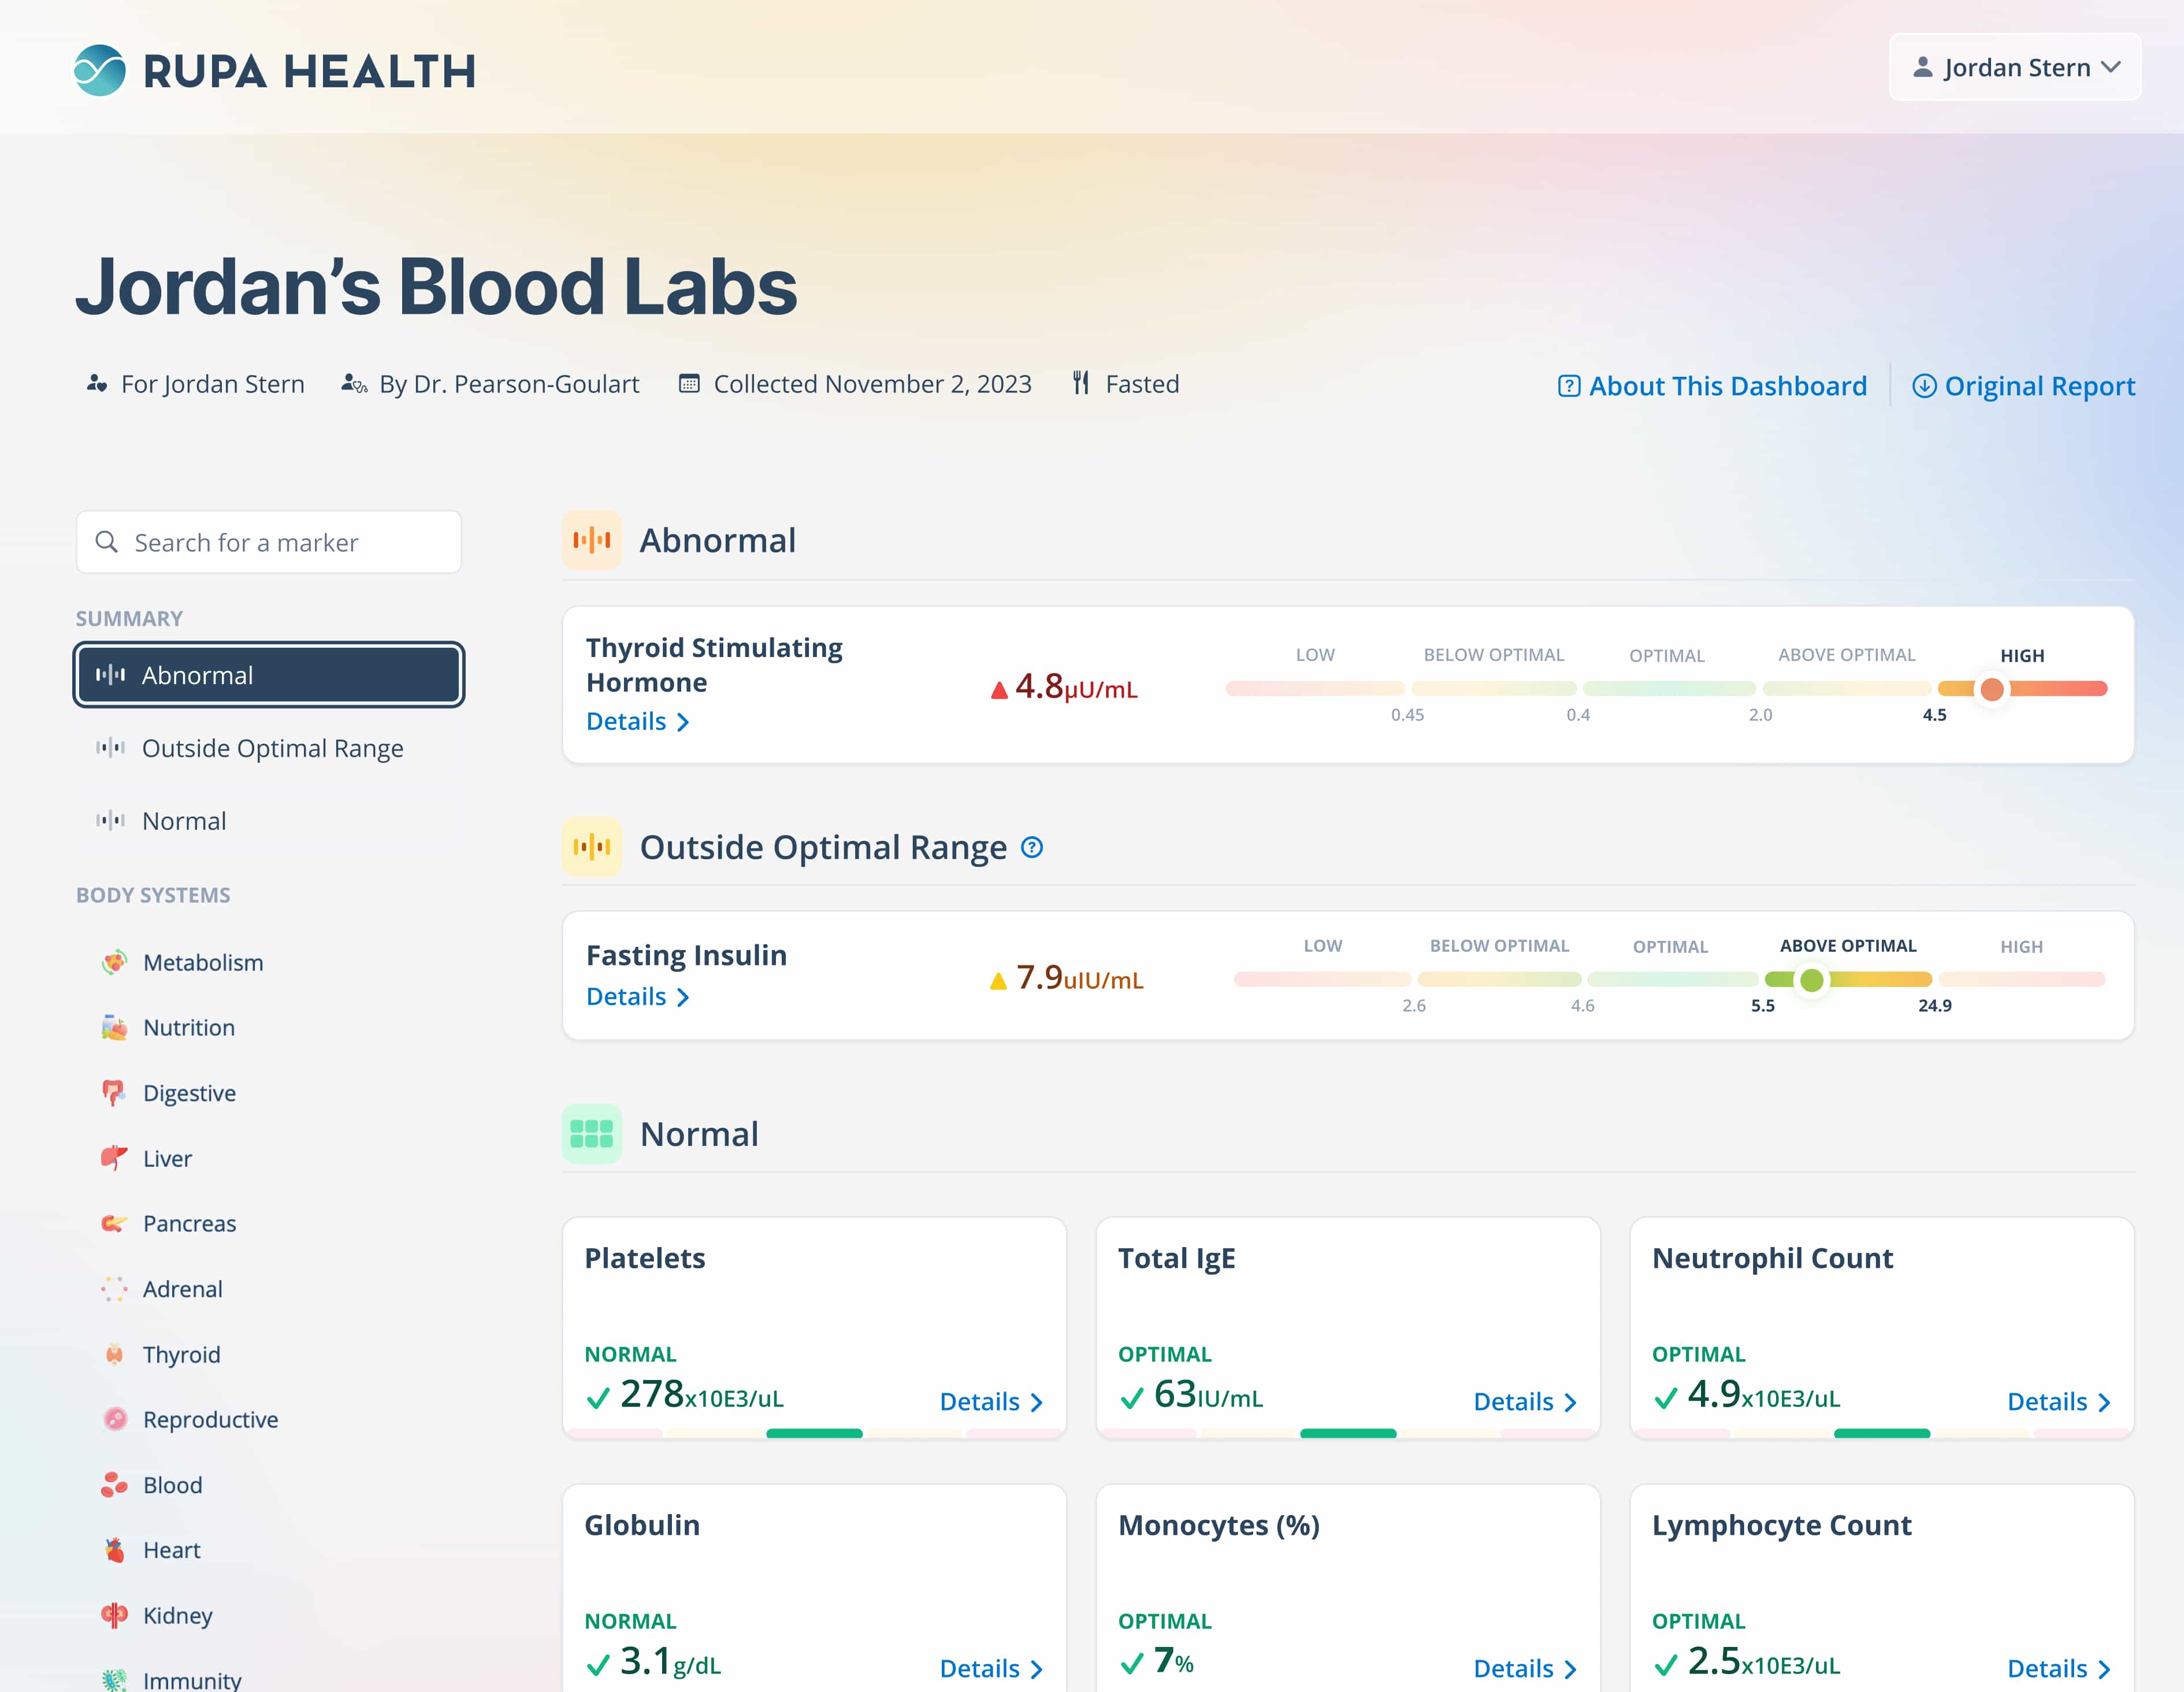The width and height of the screenshot is (2184, 1692).
Task: Expand details for Thyroid Stimulating Hormone
Action: (x=637, y=721)
